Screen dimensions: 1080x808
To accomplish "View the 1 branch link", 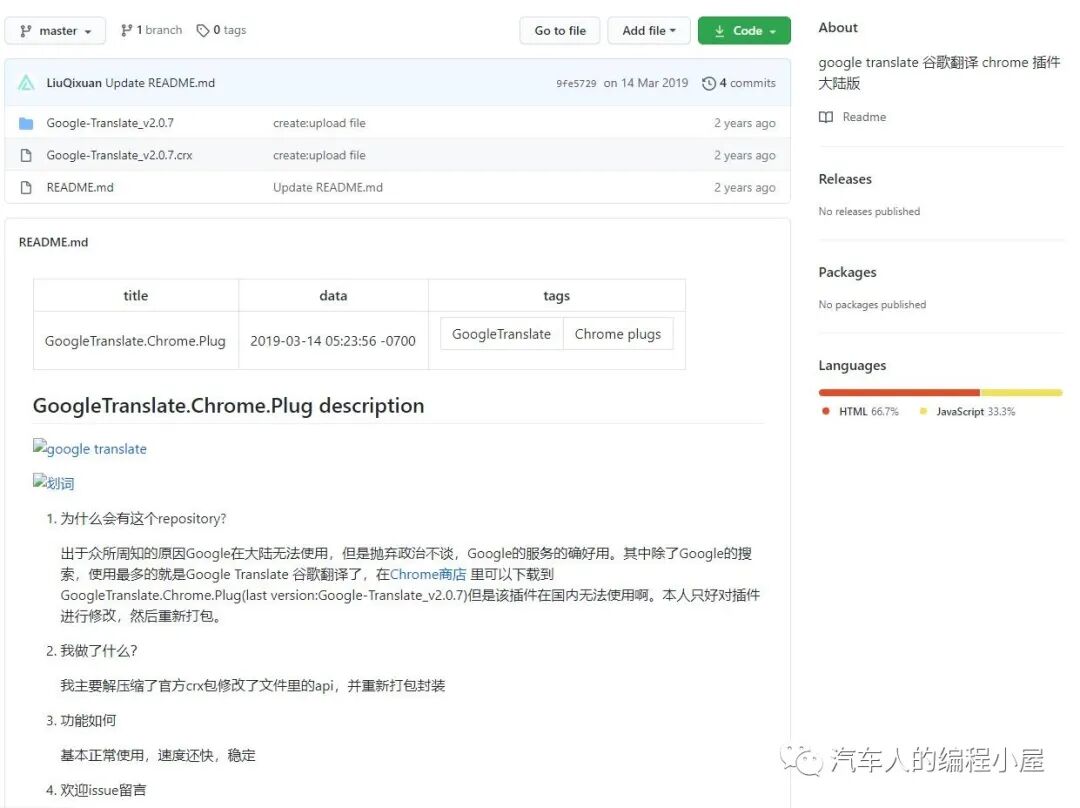I will 152,30.
